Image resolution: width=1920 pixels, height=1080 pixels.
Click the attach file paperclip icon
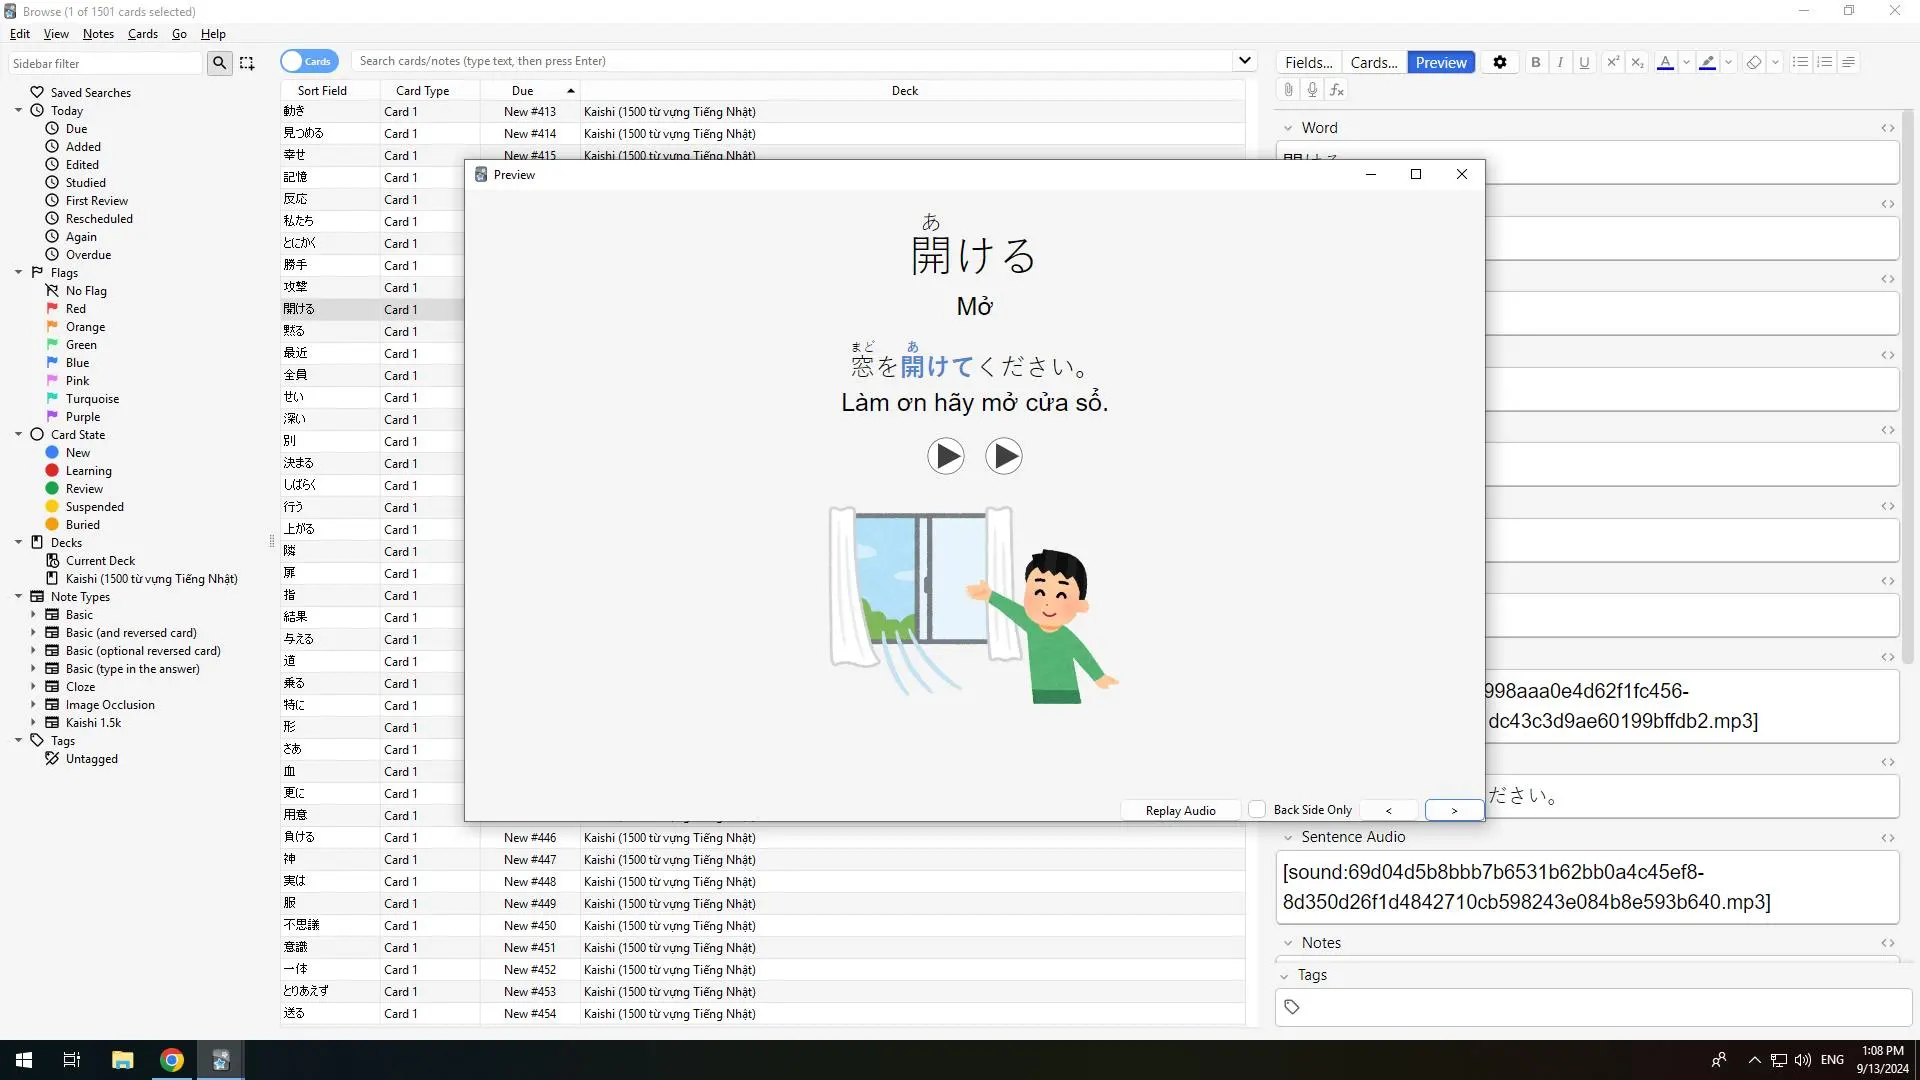[1289, 90]
